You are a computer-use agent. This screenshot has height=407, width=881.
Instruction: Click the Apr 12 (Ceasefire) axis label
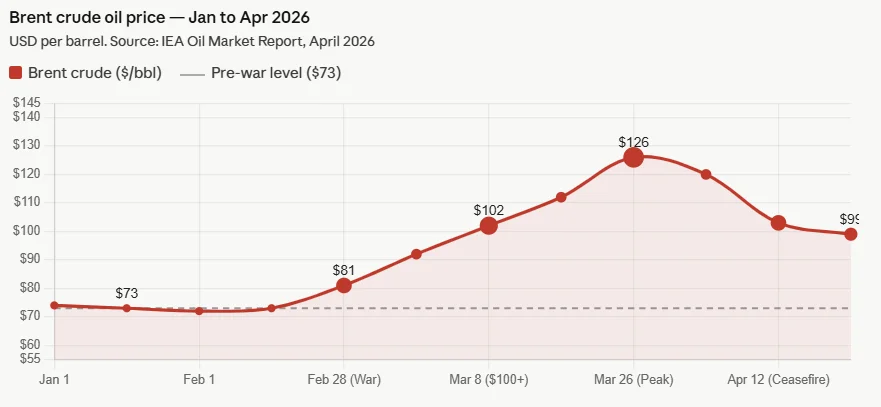[x=778, y=380]
